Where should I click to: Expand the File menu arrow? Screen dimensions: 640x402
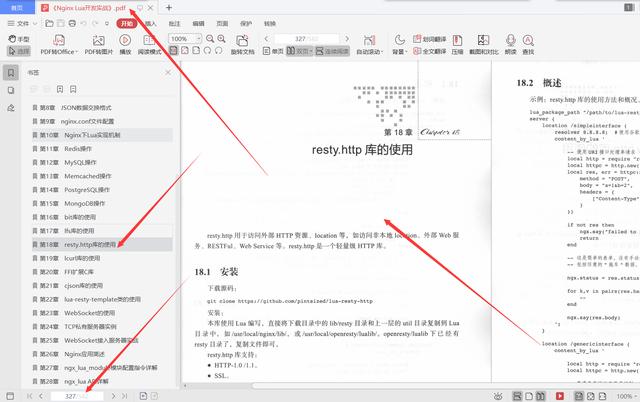click(x=35, y=24)
